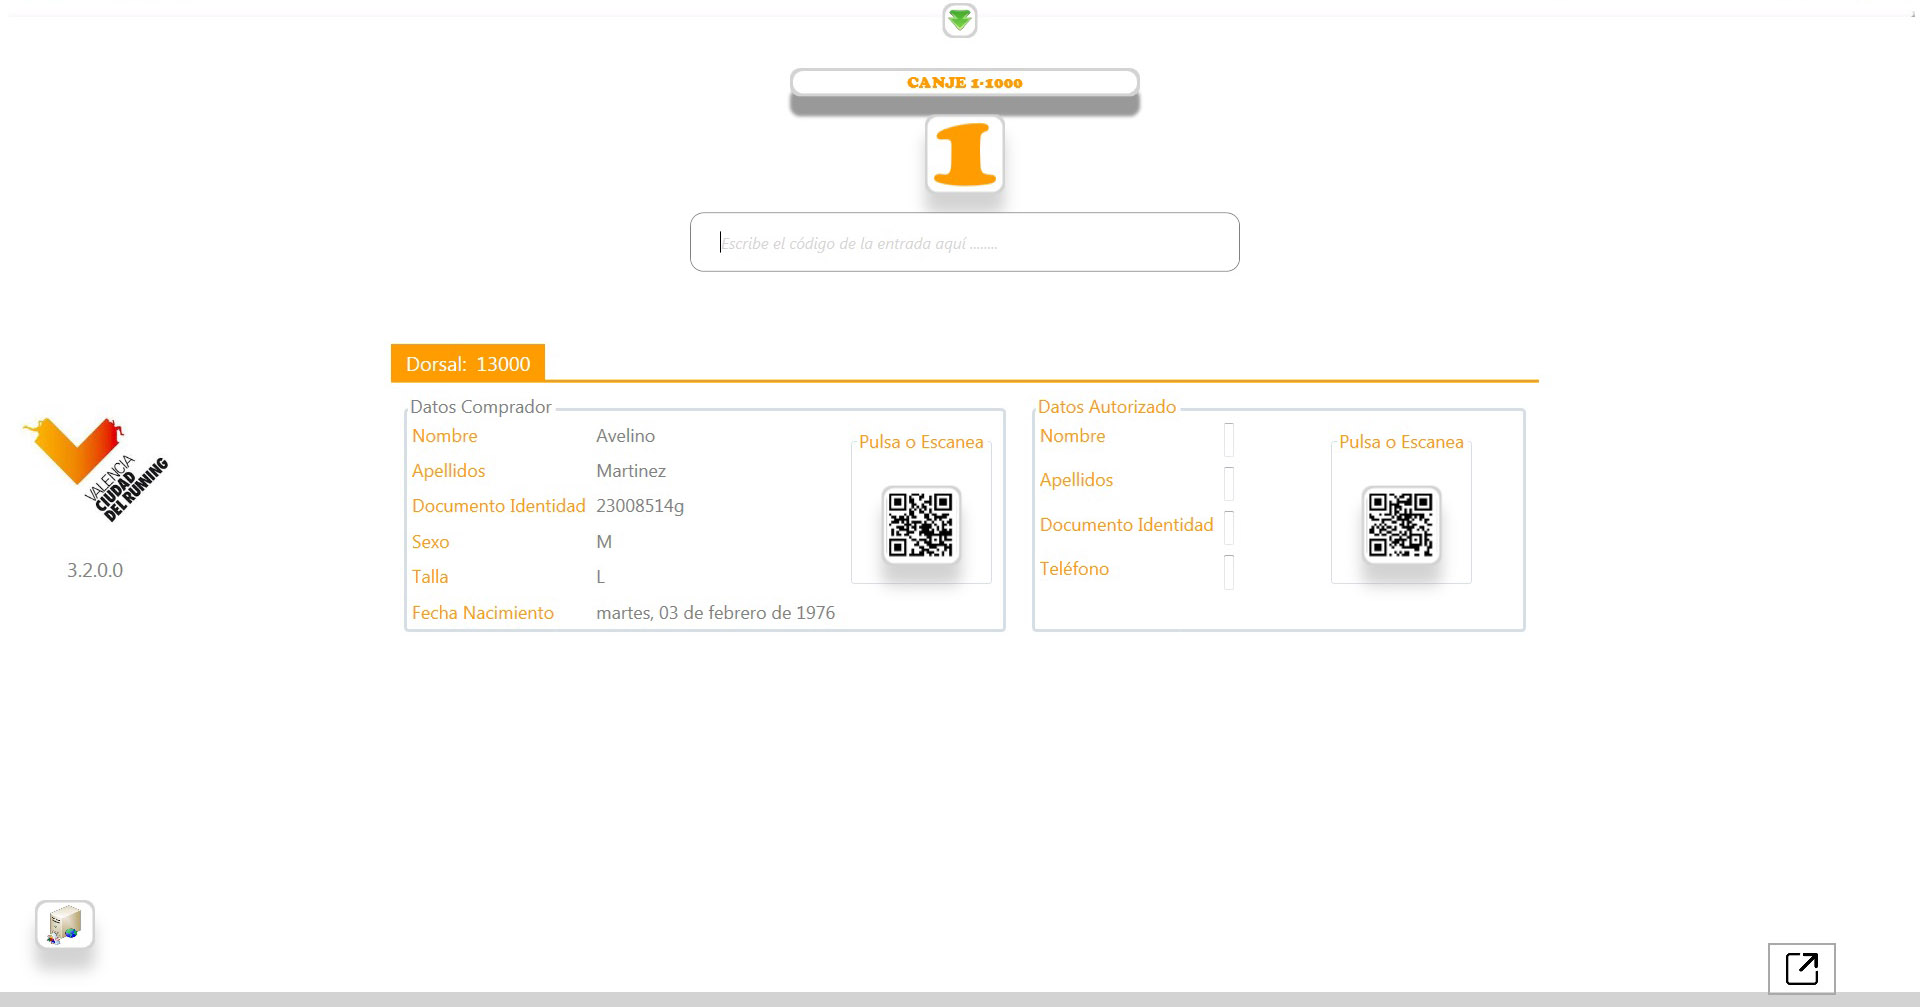Click the Apellidos field under Datos Autorizado
This screenshot has height=1007, width=1920.
click(x=1229, y=483)
